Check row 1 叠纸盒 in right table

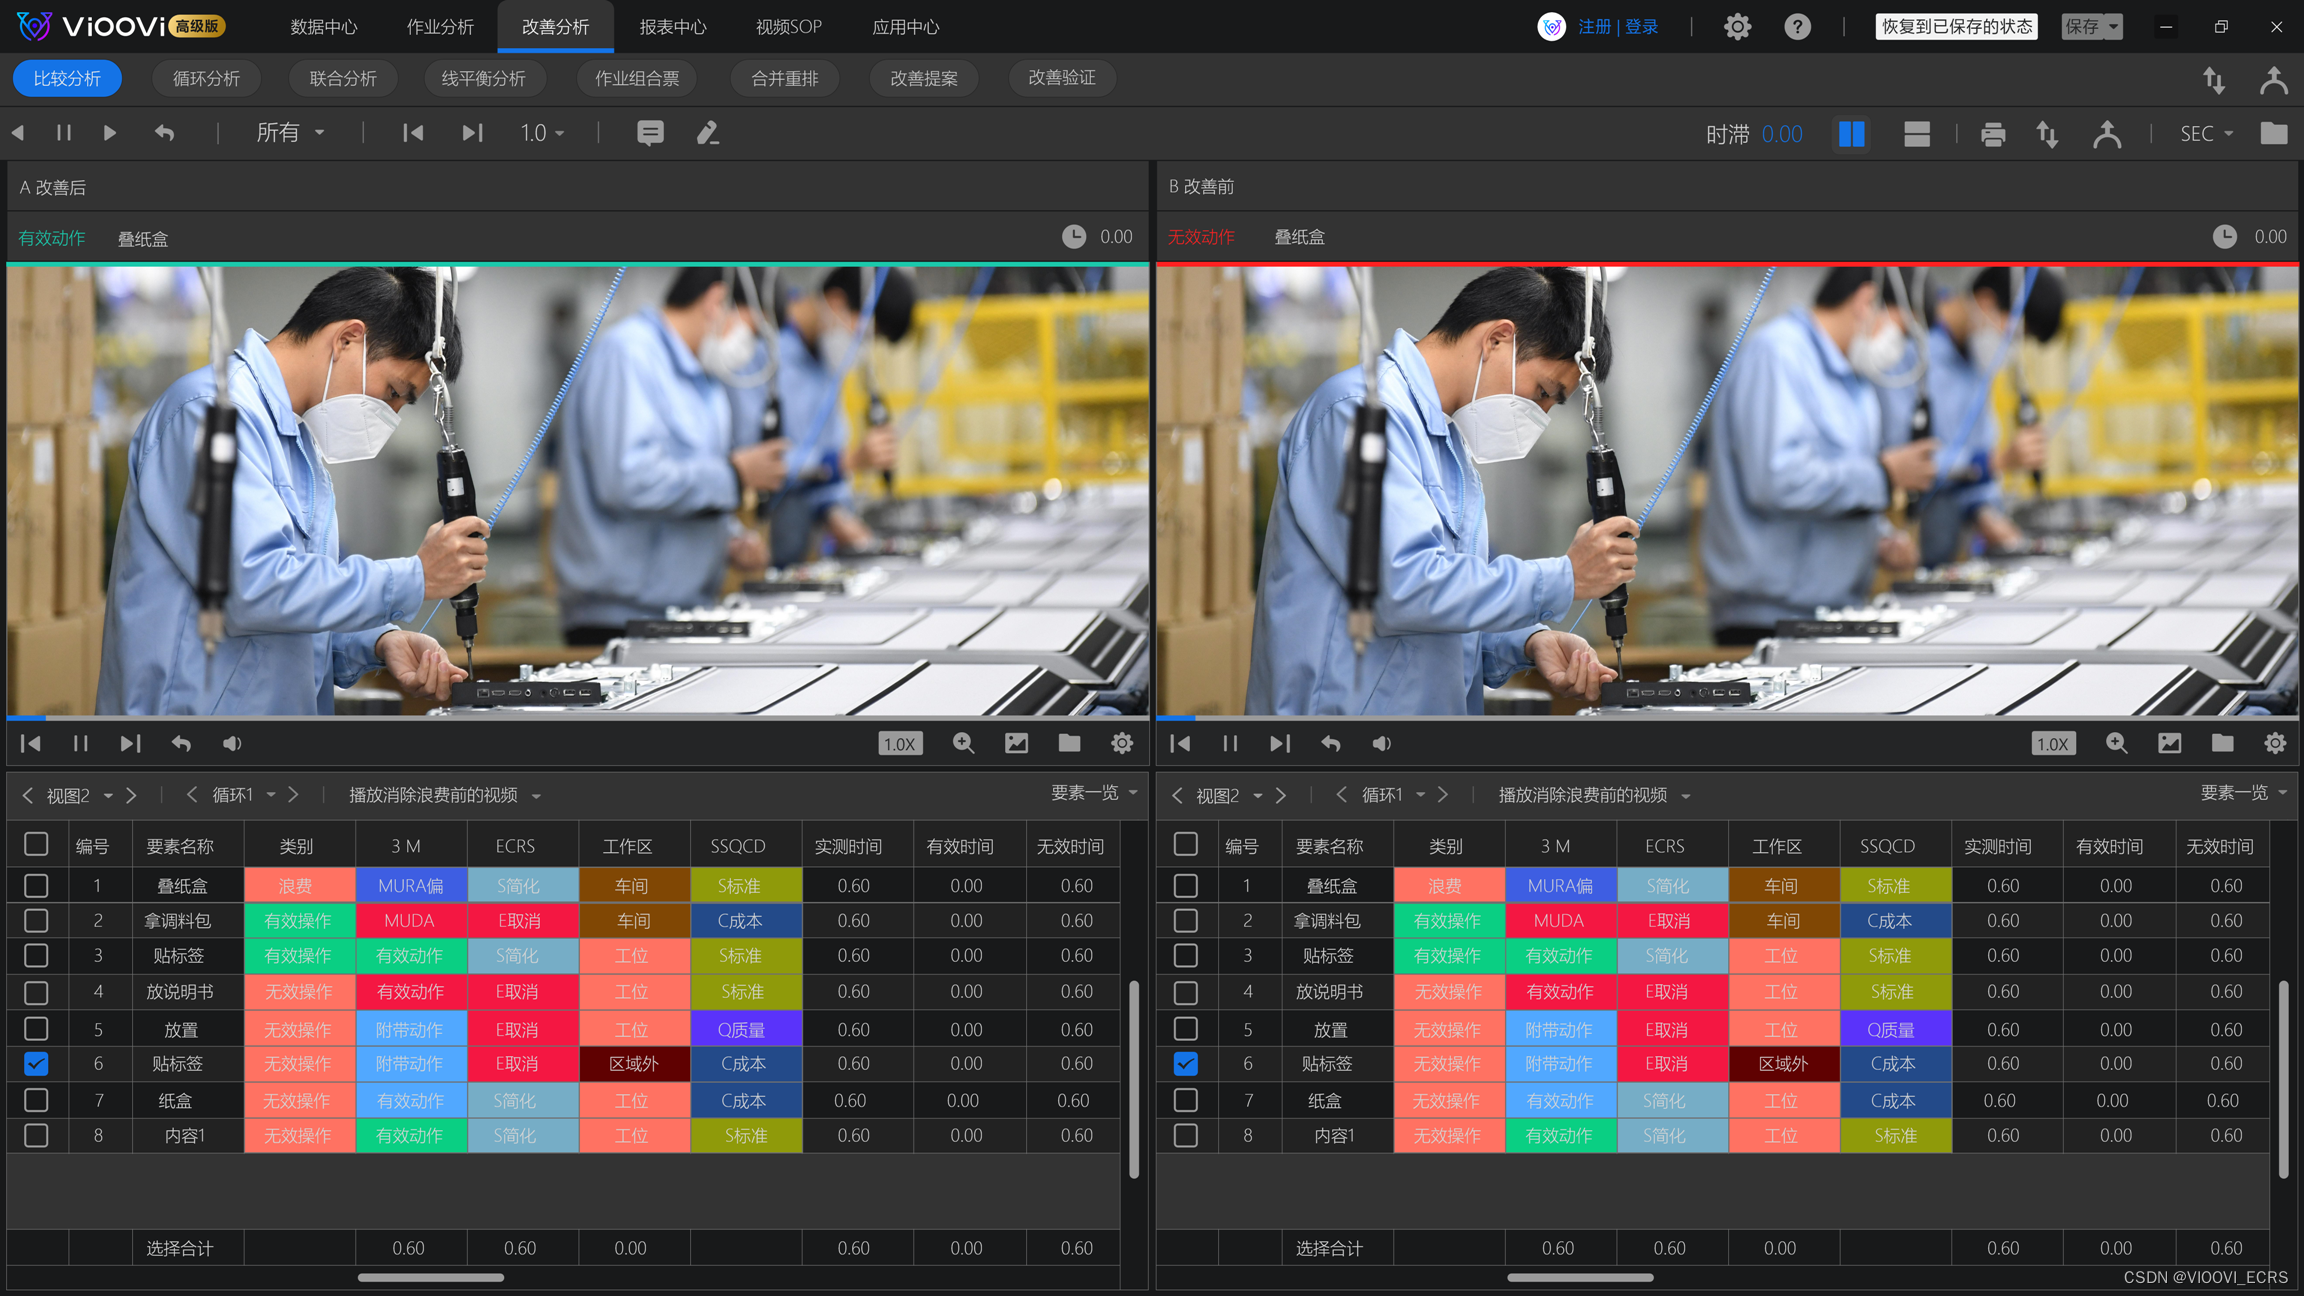pyautogui.click(x=1185, y=886)
